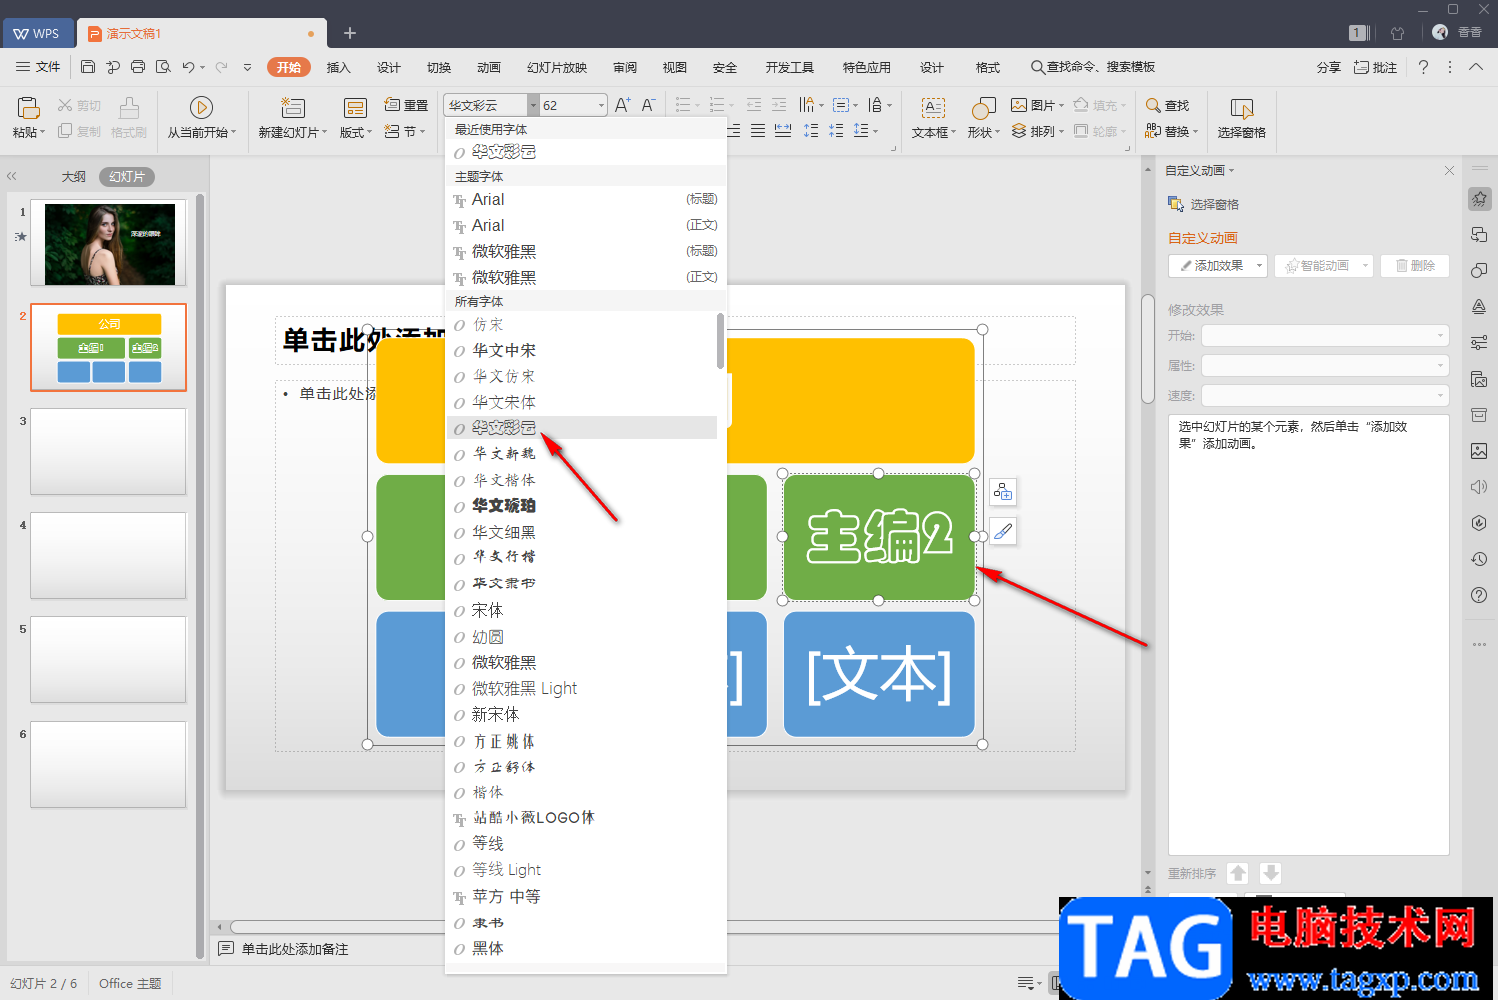The image size is (1498, 1000).
Task: Click the history clock icon in right sidebar
Action: tap(1479, 559)
